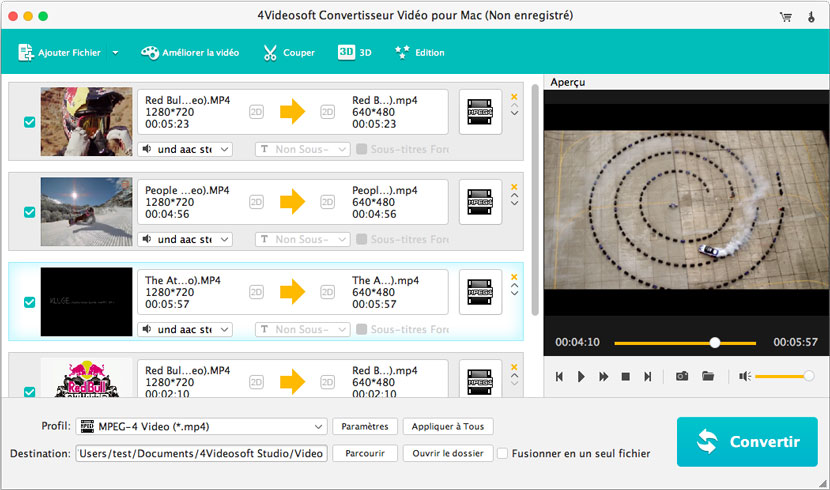
Task: Select the Couper toolbar item
Action: tap(288, 52)
